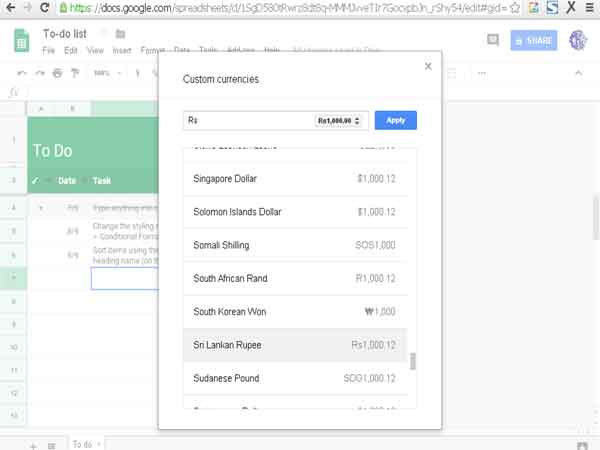Click the undo icon in toolbar
This screenshot has height=450, width=600.
pos(21,73)
